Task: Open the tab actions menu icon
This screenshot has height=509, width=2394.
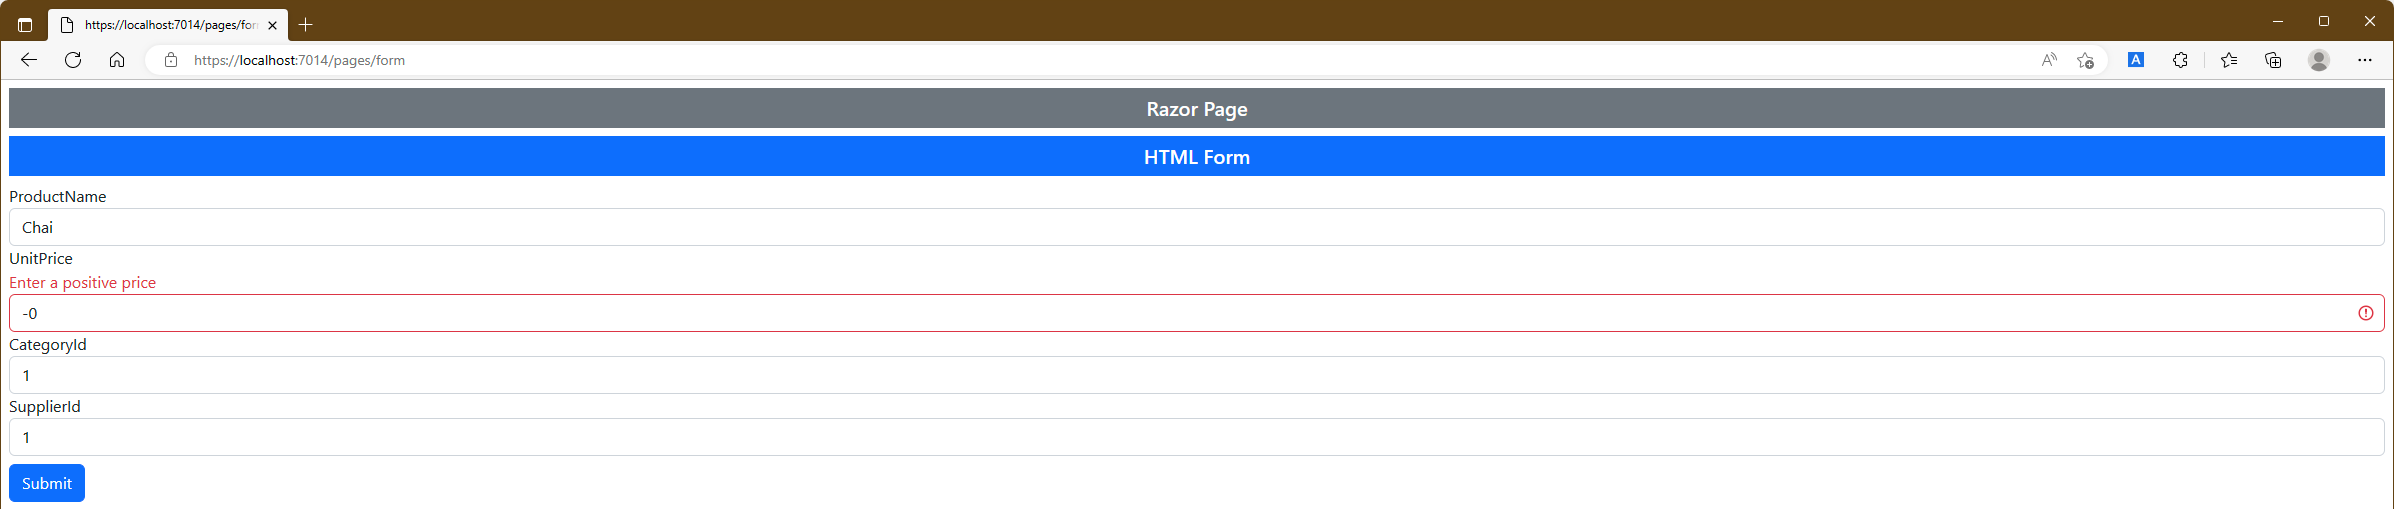Action: click(x=25, y=25)
